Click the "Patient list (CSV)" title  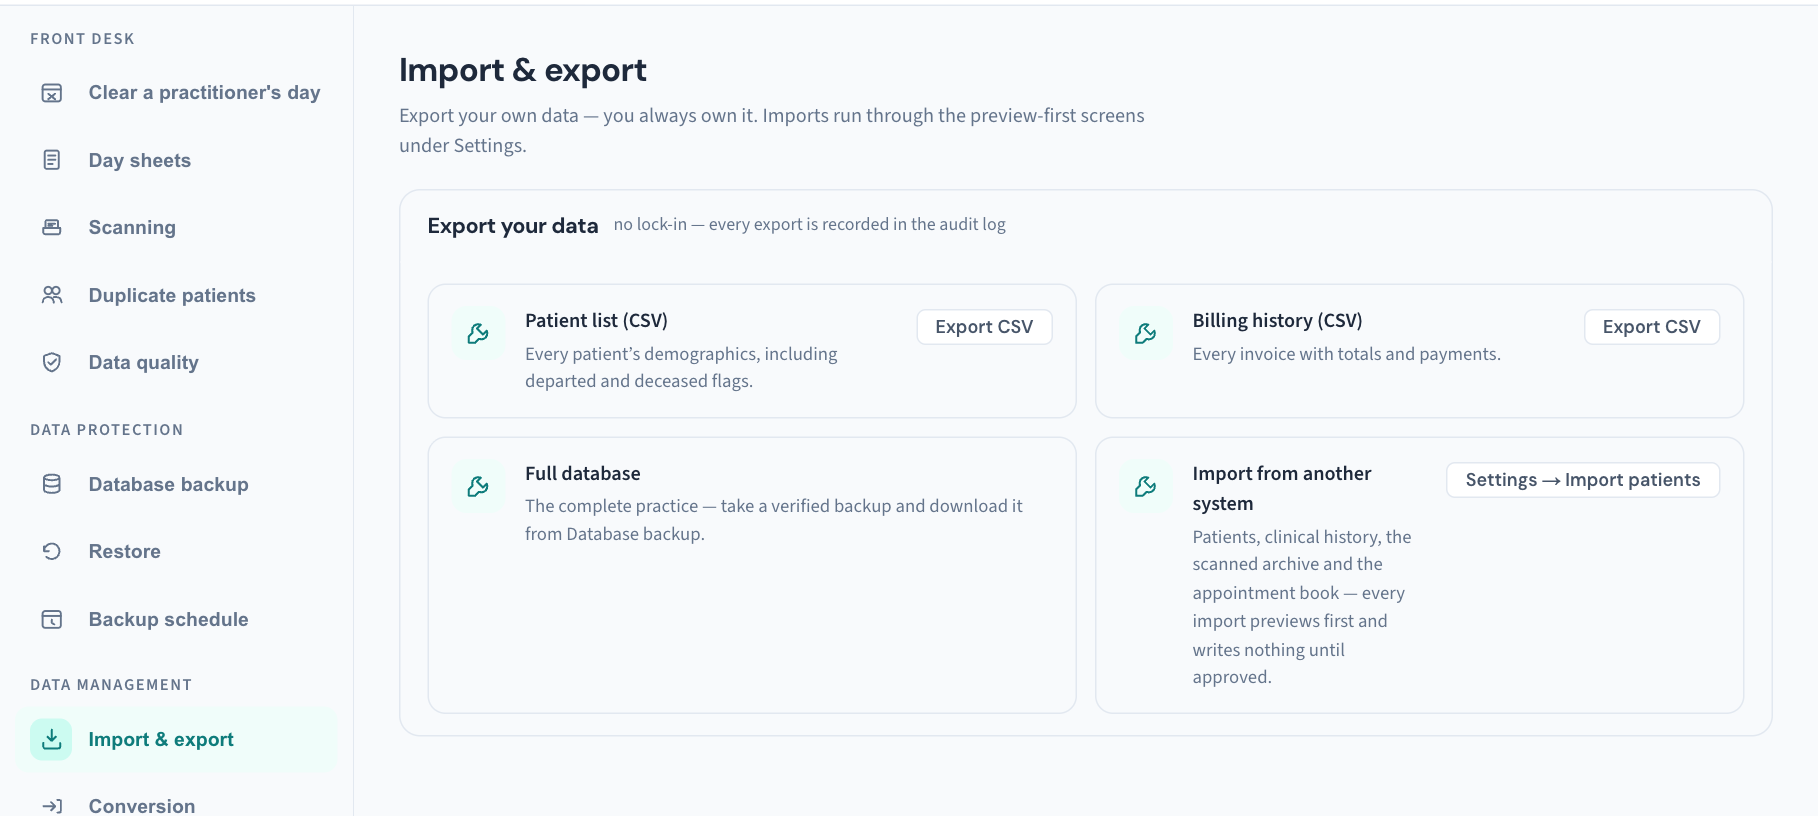[596, 321]
